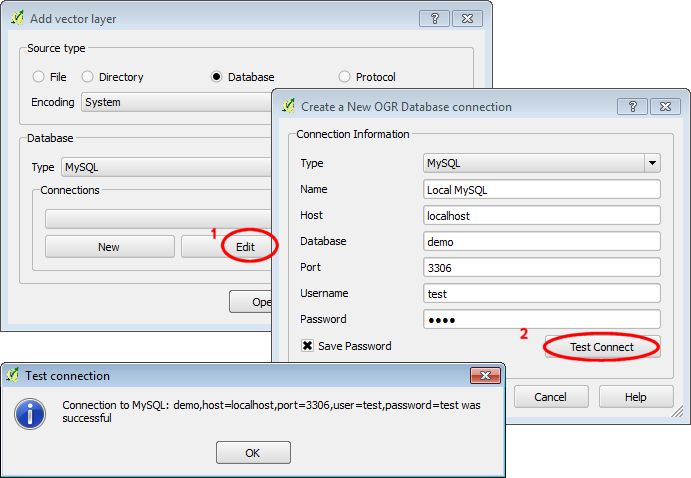Close the Test connection message dialog
The height and width of the screenshot is (478, 691).
(485, 375)
